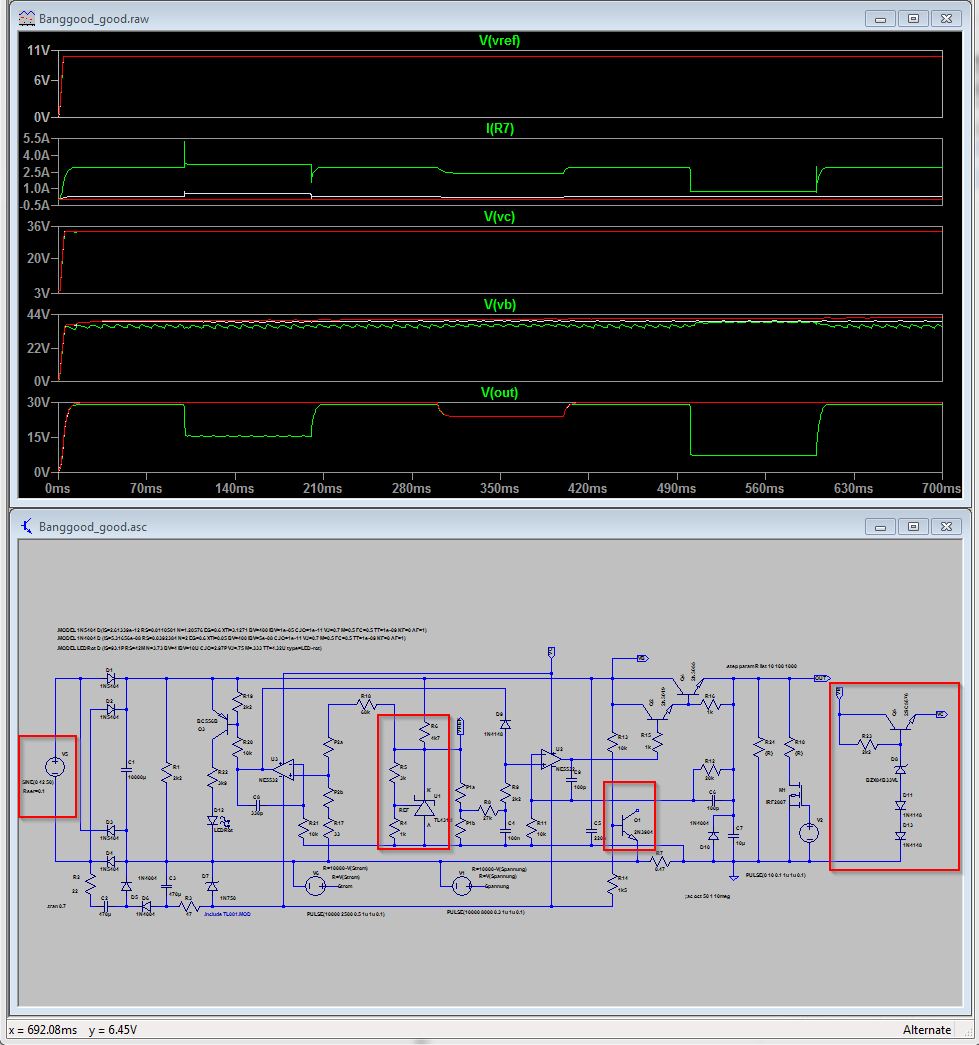Click the Banggood_good.asc window title icon
This screenshot has height=1045, width=979.
click(27, 526)
